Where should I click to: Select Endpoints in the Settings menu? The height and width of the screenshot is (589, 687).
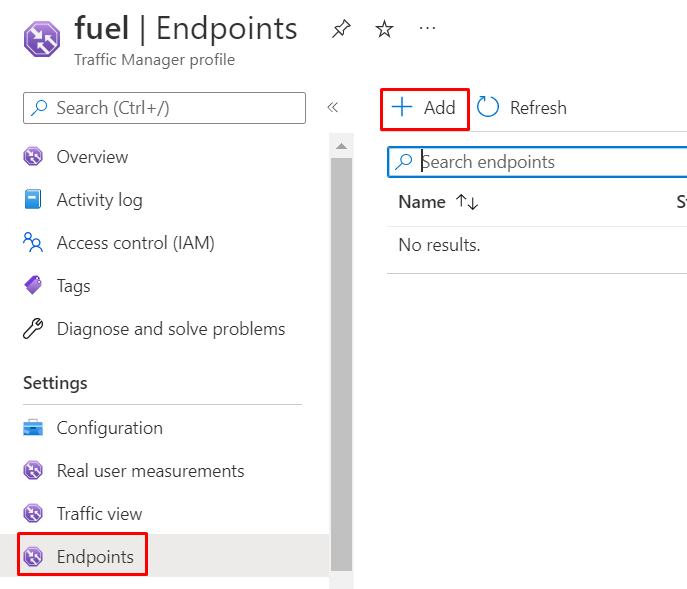tap(95, 557)
